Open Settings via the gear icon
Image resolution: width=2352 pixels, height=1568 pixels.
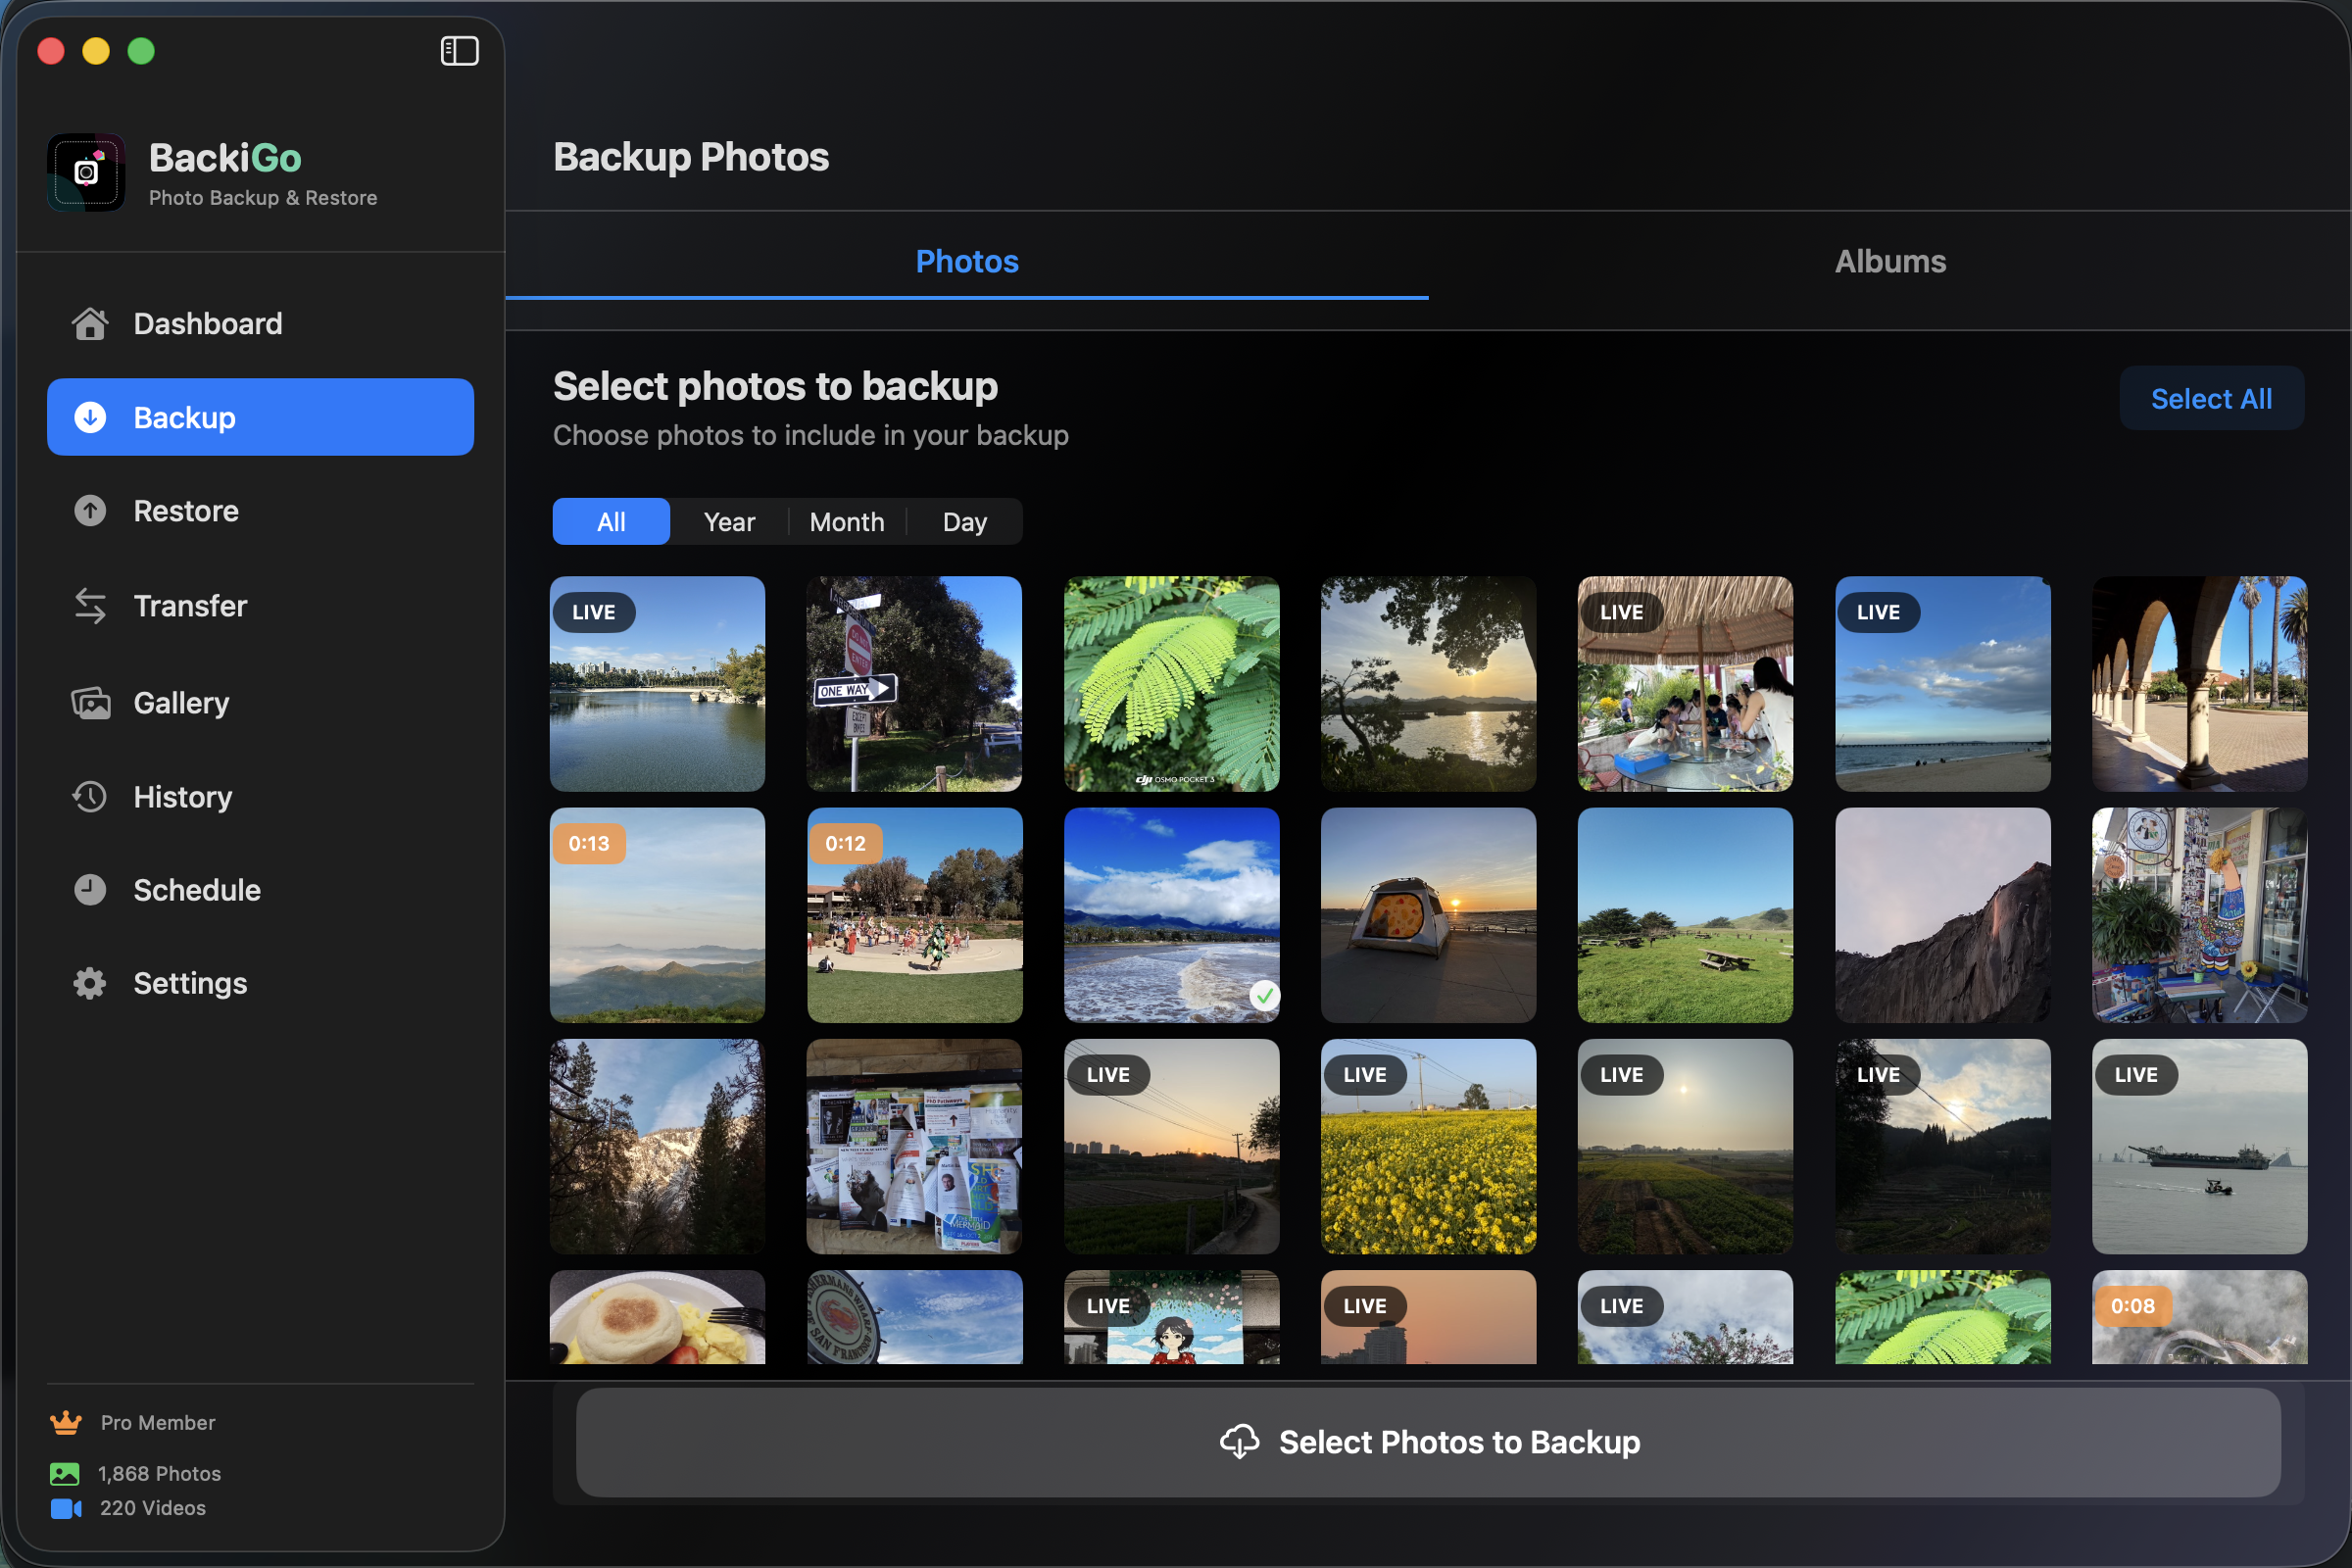(x=90, y=983)
